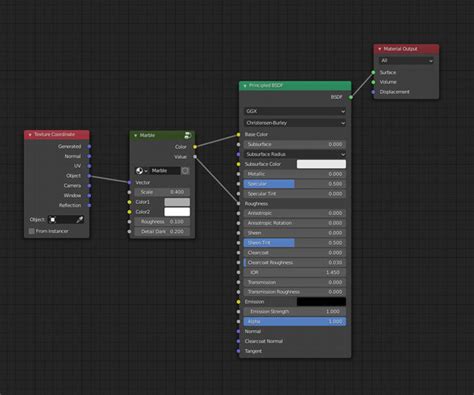Viewport: 474px width, 395px height.
Task: Click the Roughness input socket on Principled BSDF
Action: [x=238, y=203]
